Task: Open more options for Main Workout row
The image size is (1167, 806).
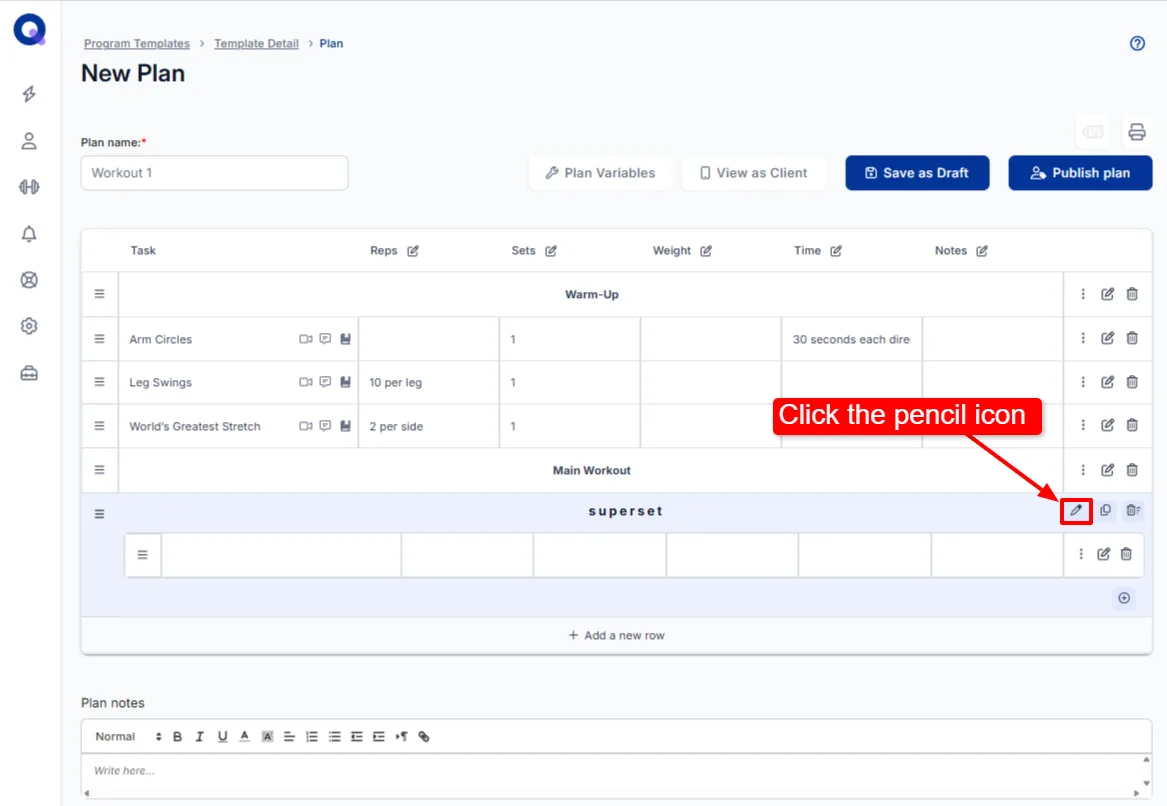Action: click(x=1083, y=470)
